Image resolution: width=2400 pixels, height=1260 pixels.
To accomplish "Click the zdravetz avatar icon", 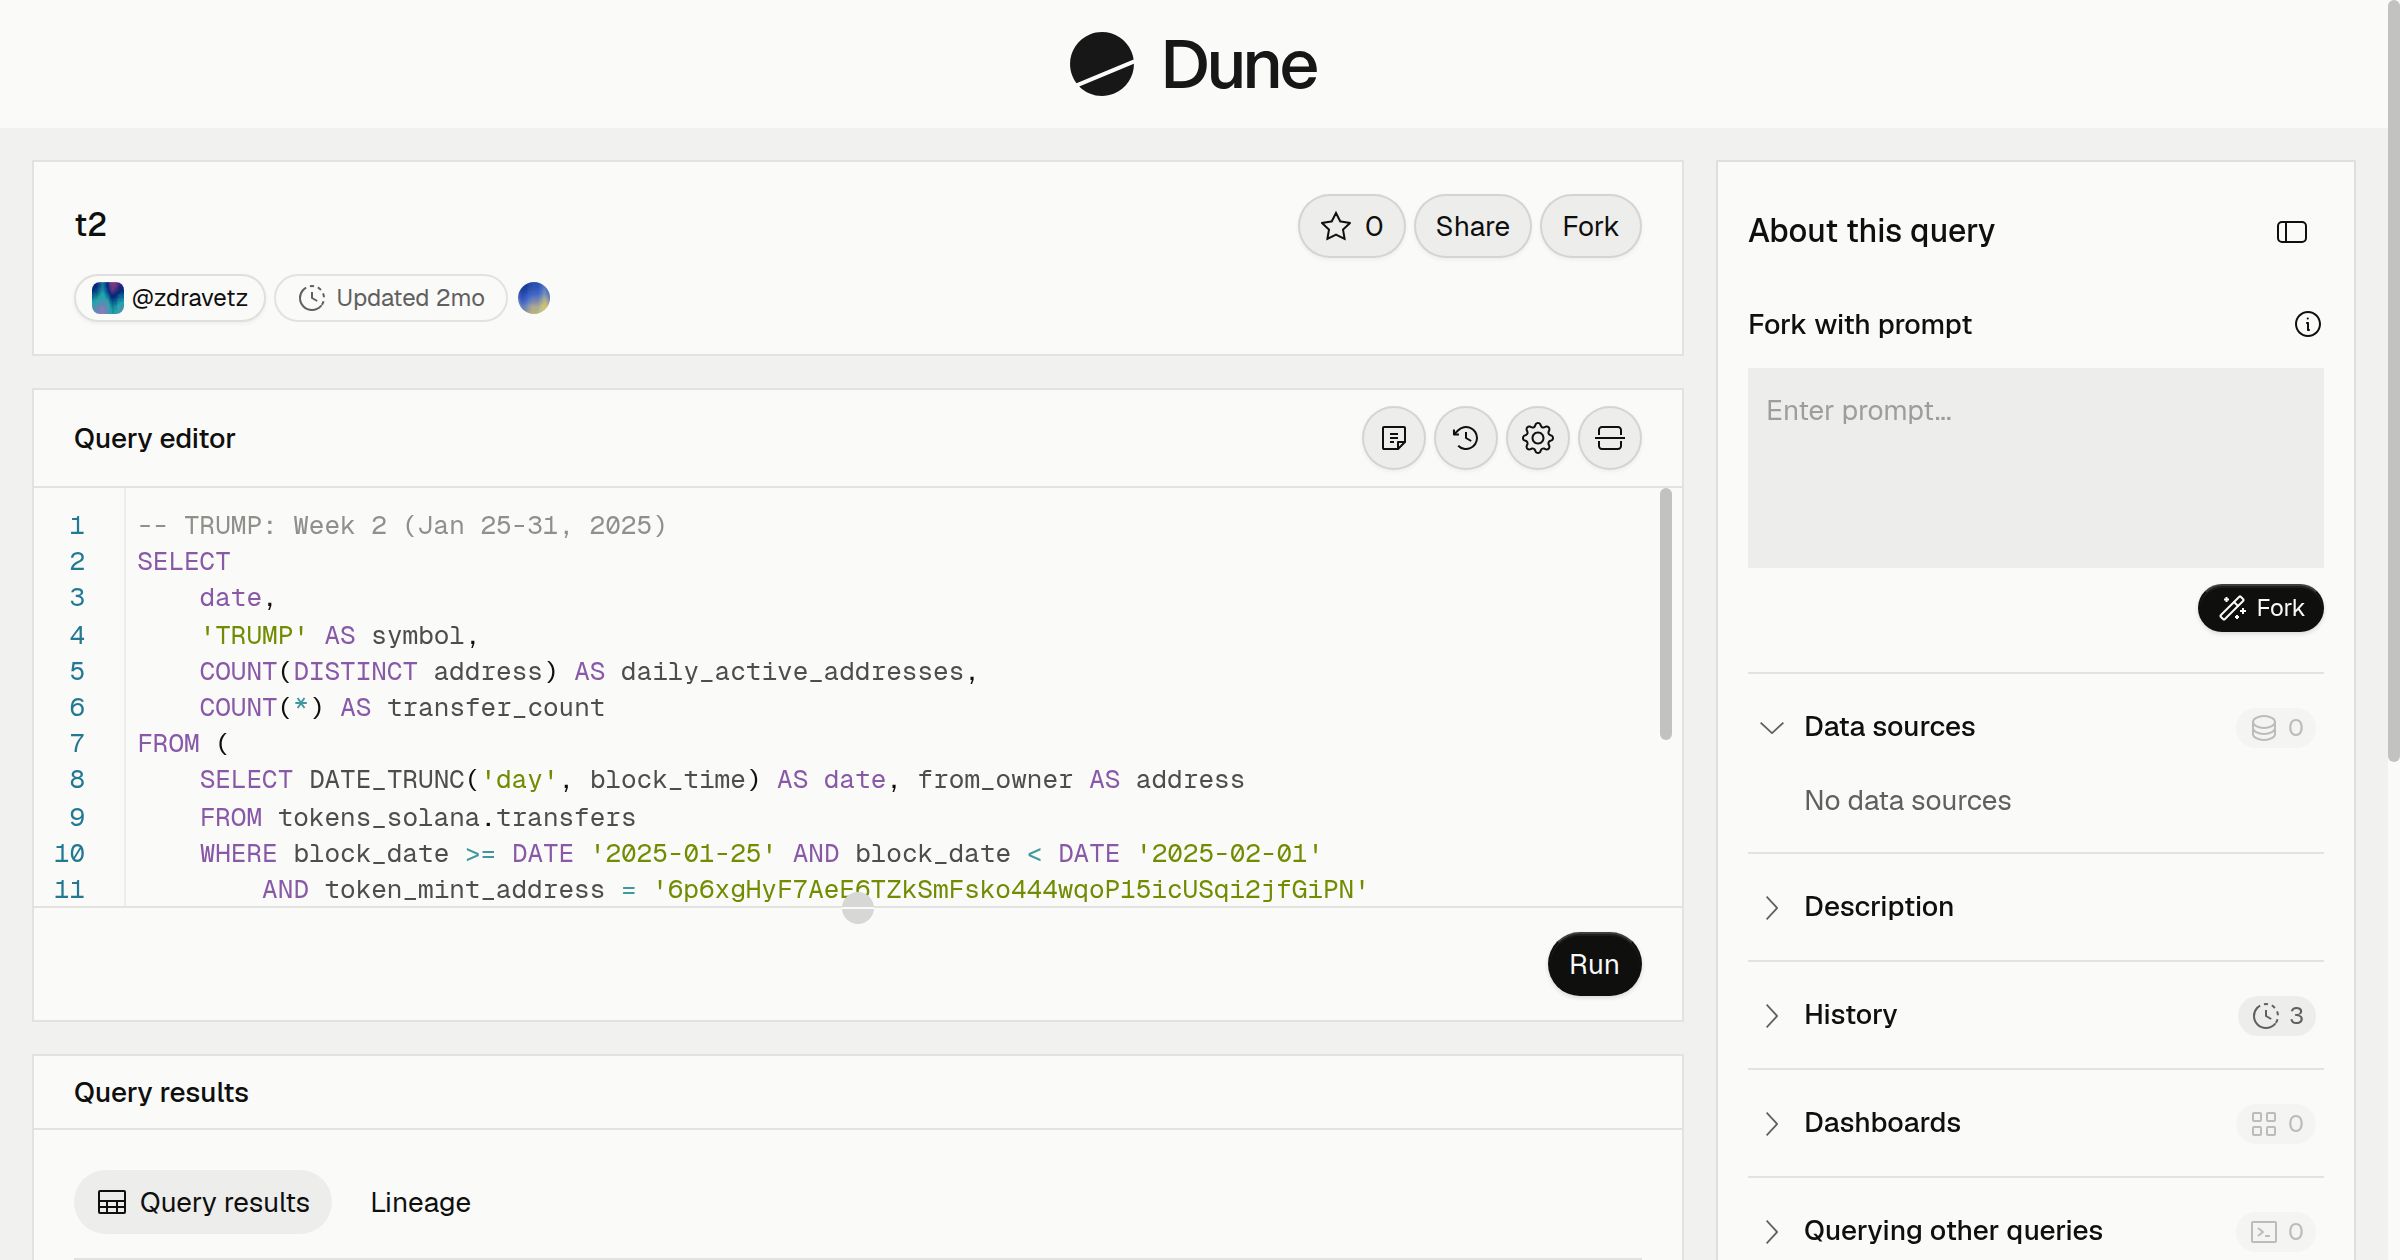I will click(107, 298).
